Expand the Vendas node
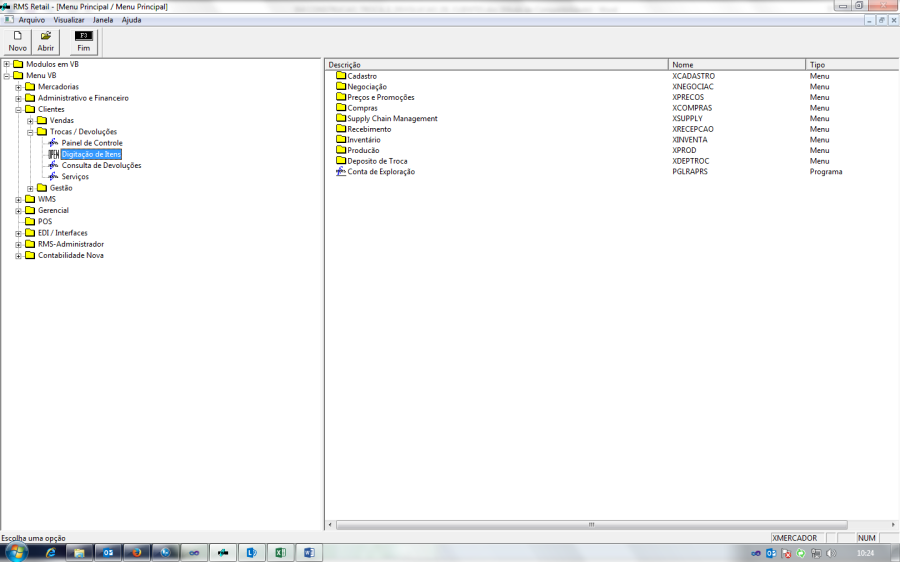Image resolution: width=900 pixels, height=562 pixels. tap(30, 121)
